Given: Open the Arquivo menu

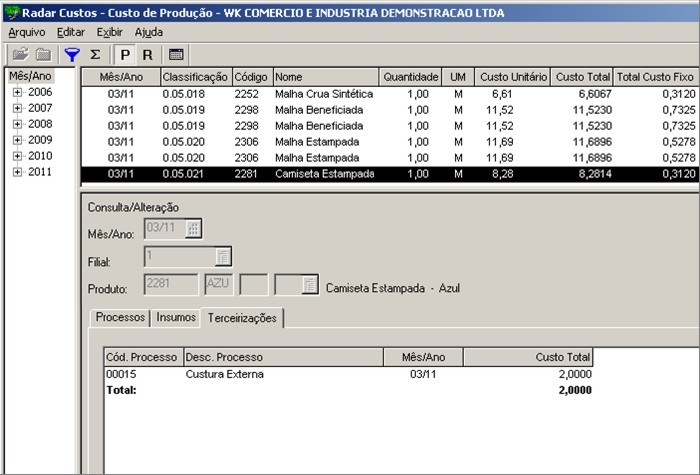Looking at the screenshot, I should click(27, 32).
